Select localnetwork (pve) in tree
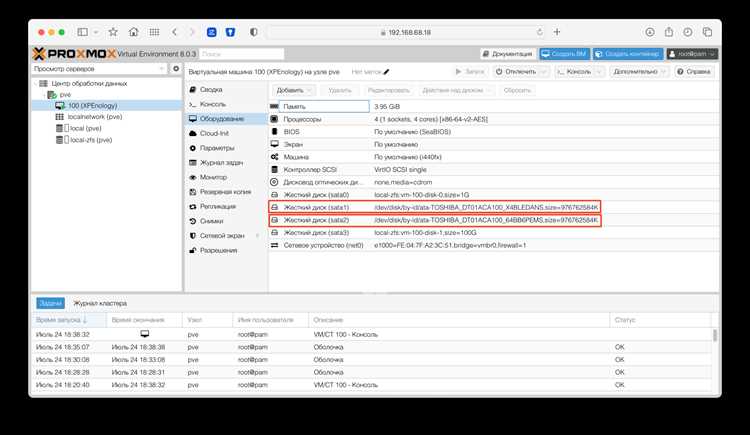Screen dimensions: 750x435 [x=95, y=117]
